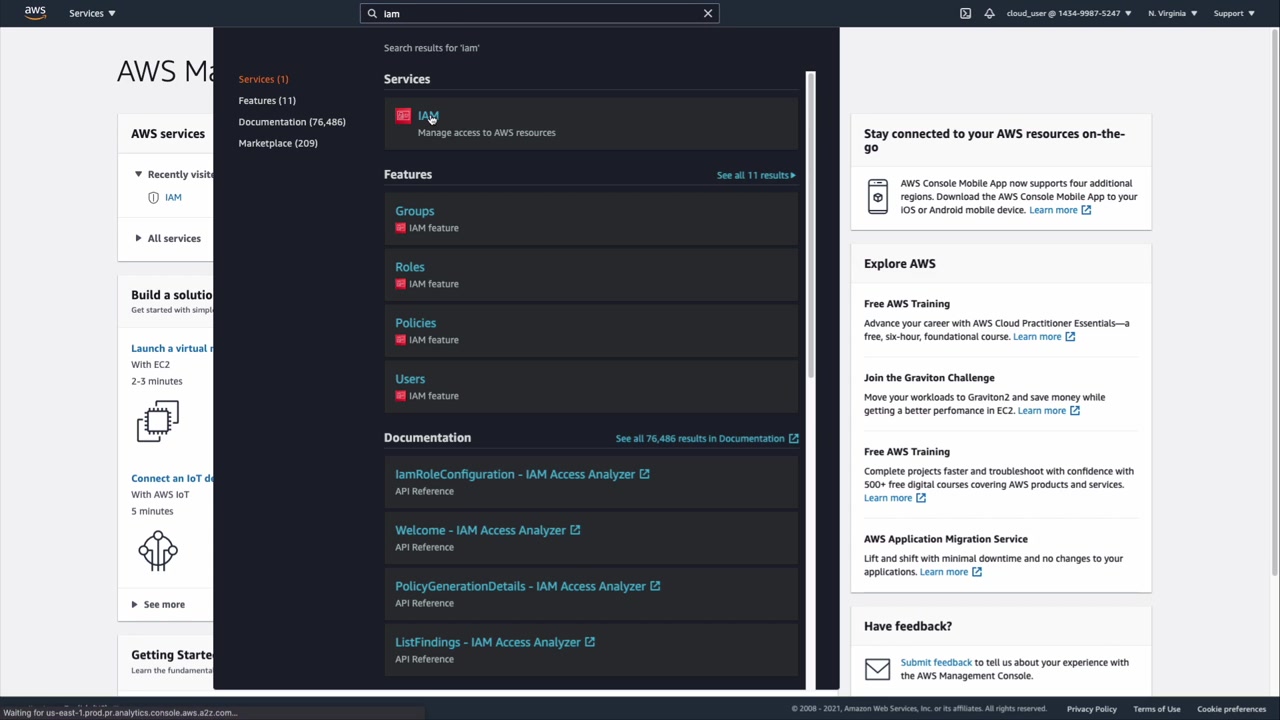Click the EC2 chip icon

click(158, 421)
